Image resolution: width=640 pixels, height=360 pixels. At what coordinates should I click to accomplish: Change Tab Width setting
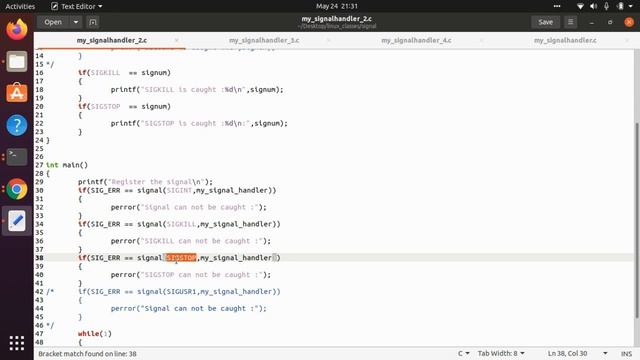coord(501,353)
